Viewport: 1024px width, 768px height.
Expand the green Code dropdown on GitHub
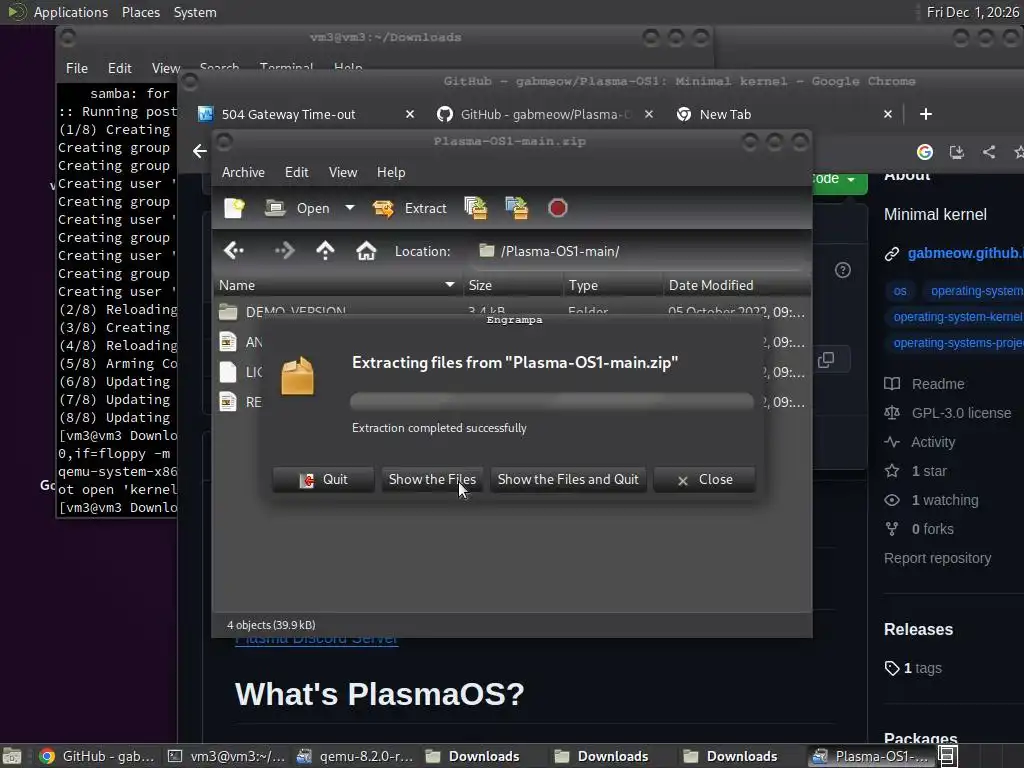click(x=839, y=179)
